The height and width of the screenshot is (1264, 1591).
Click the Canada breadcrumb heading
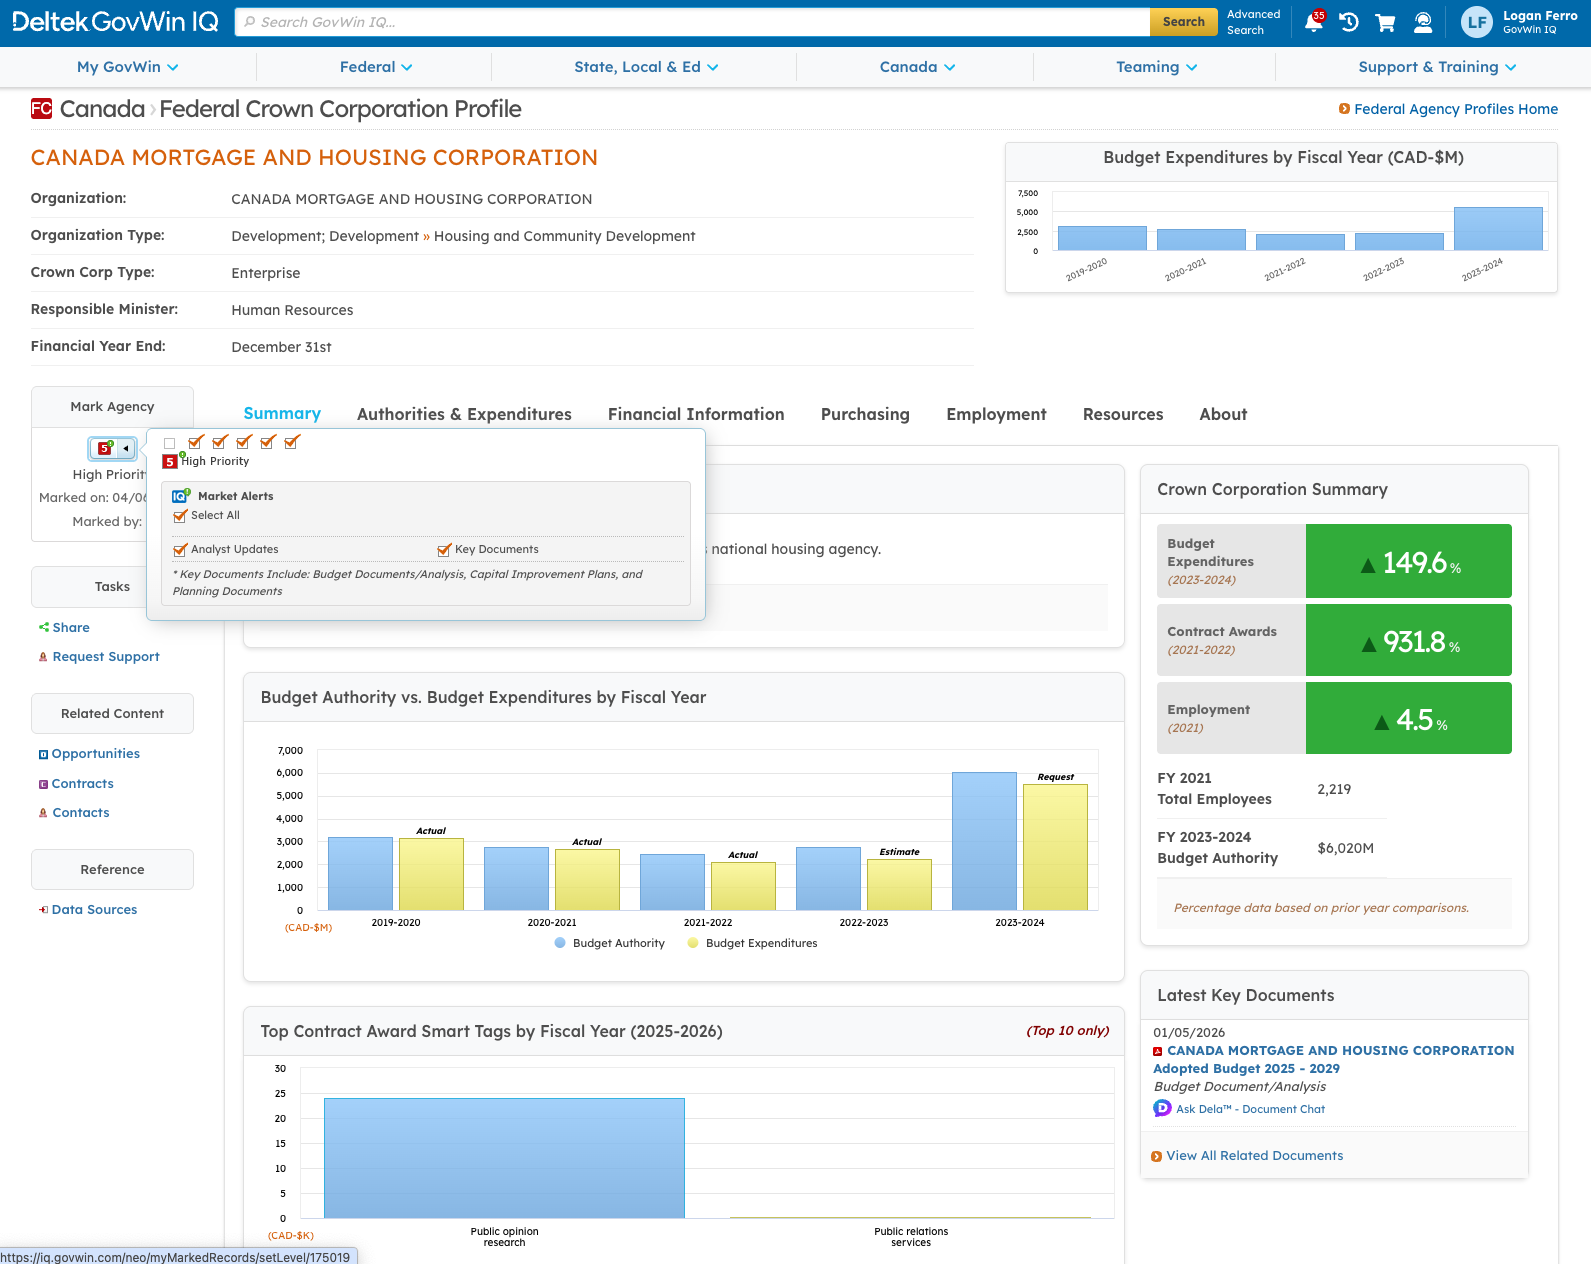(x=102, y=109)
